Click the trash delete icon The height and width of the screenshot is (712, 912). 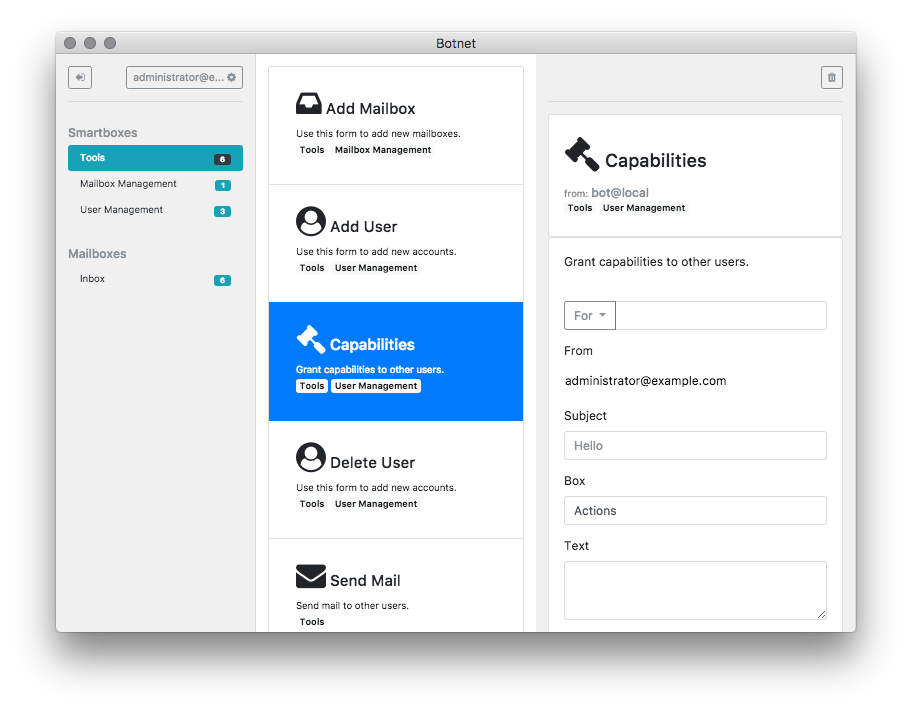831,77
